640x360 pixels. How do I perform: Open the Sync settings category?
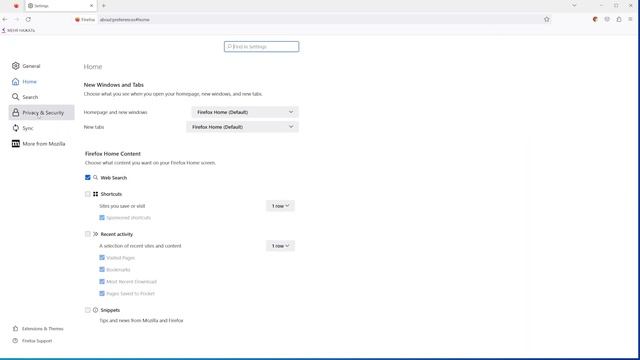point(41,128)
